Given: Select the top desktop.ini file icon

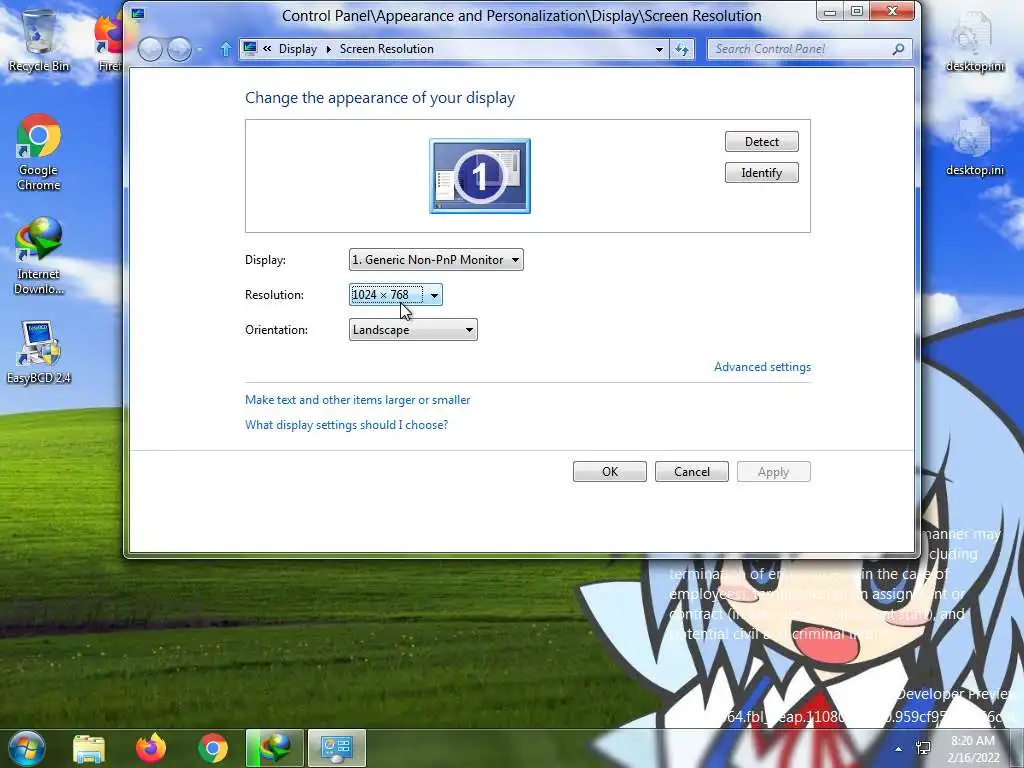Looking at the screenshot, I should coord(974,40).
